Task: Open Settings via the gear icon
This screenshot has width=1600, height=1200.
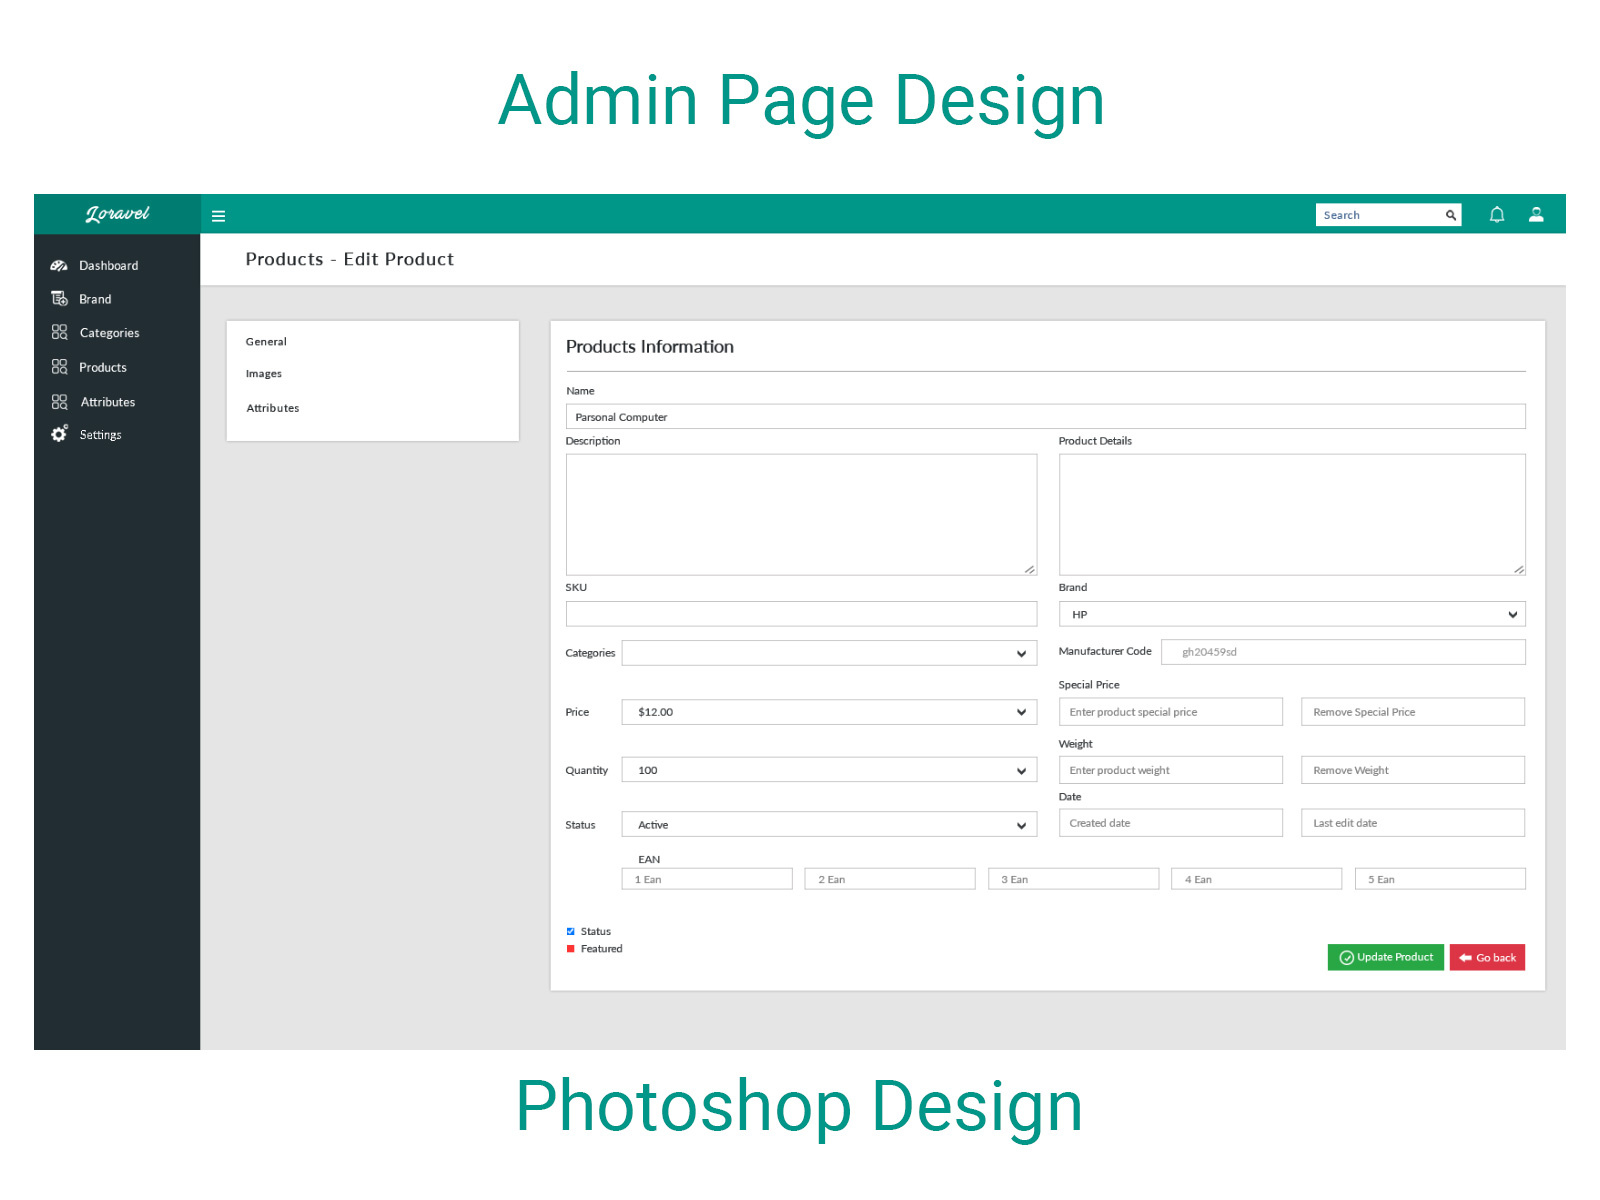Action: pos(58,434)
